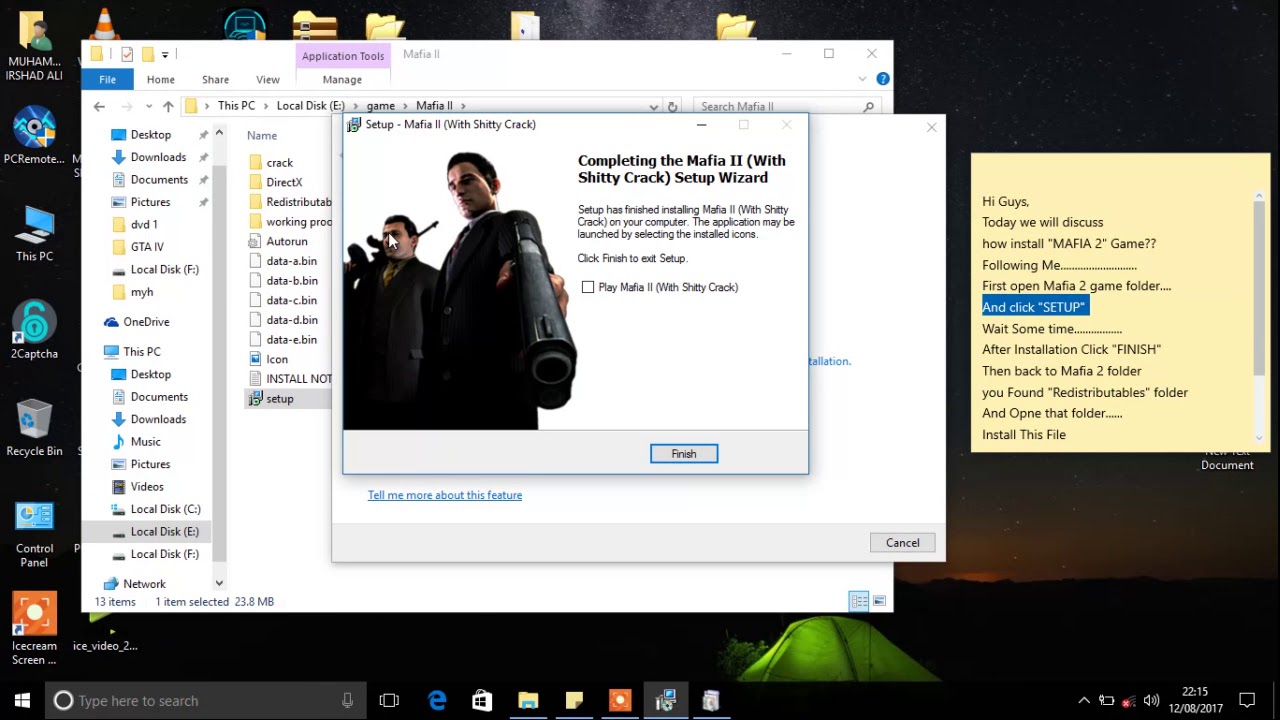Open This PC desktop icon
The image size is (1280, 720).
point(34,234)
